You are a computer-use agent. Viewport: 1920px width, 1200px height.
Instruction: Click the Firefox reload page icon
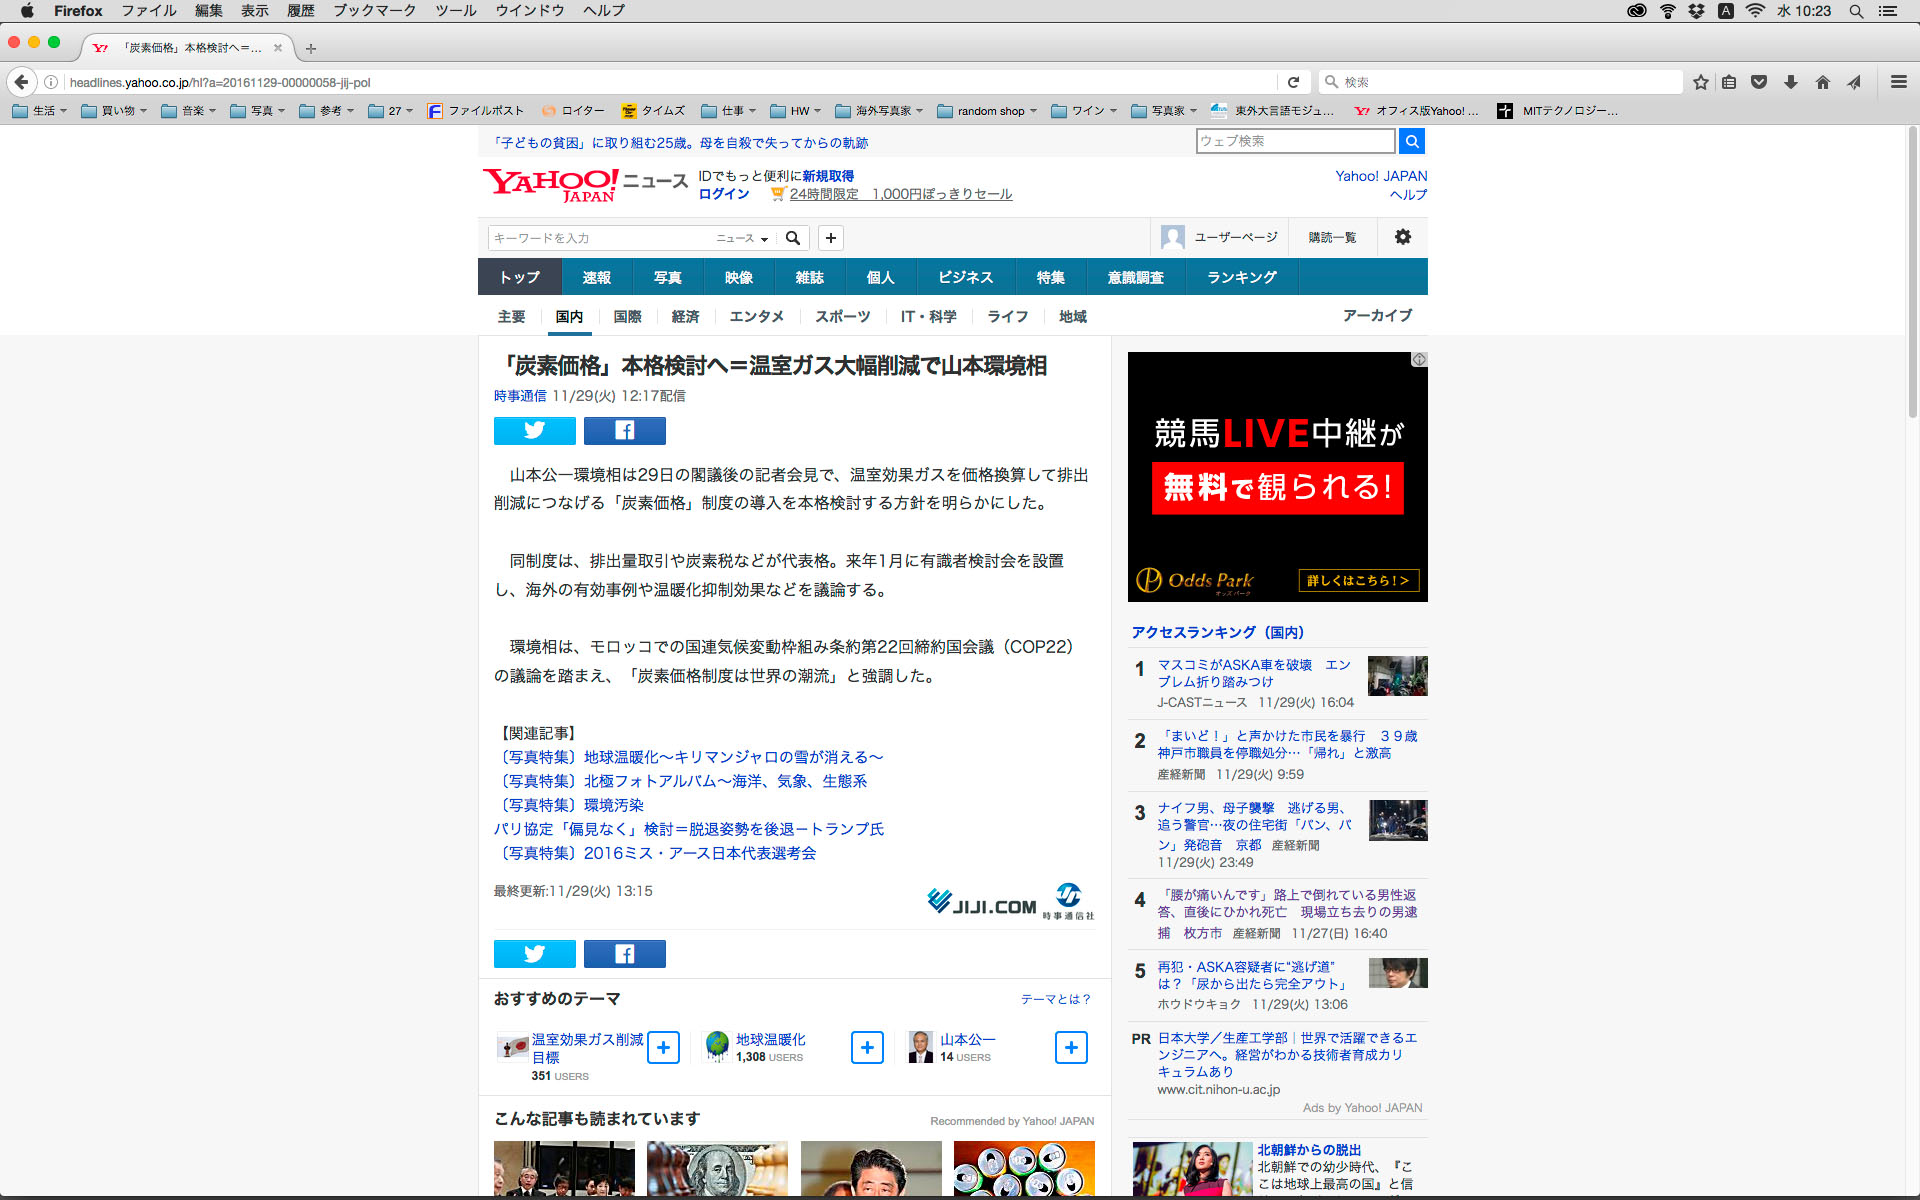(x=1293, y=82)
